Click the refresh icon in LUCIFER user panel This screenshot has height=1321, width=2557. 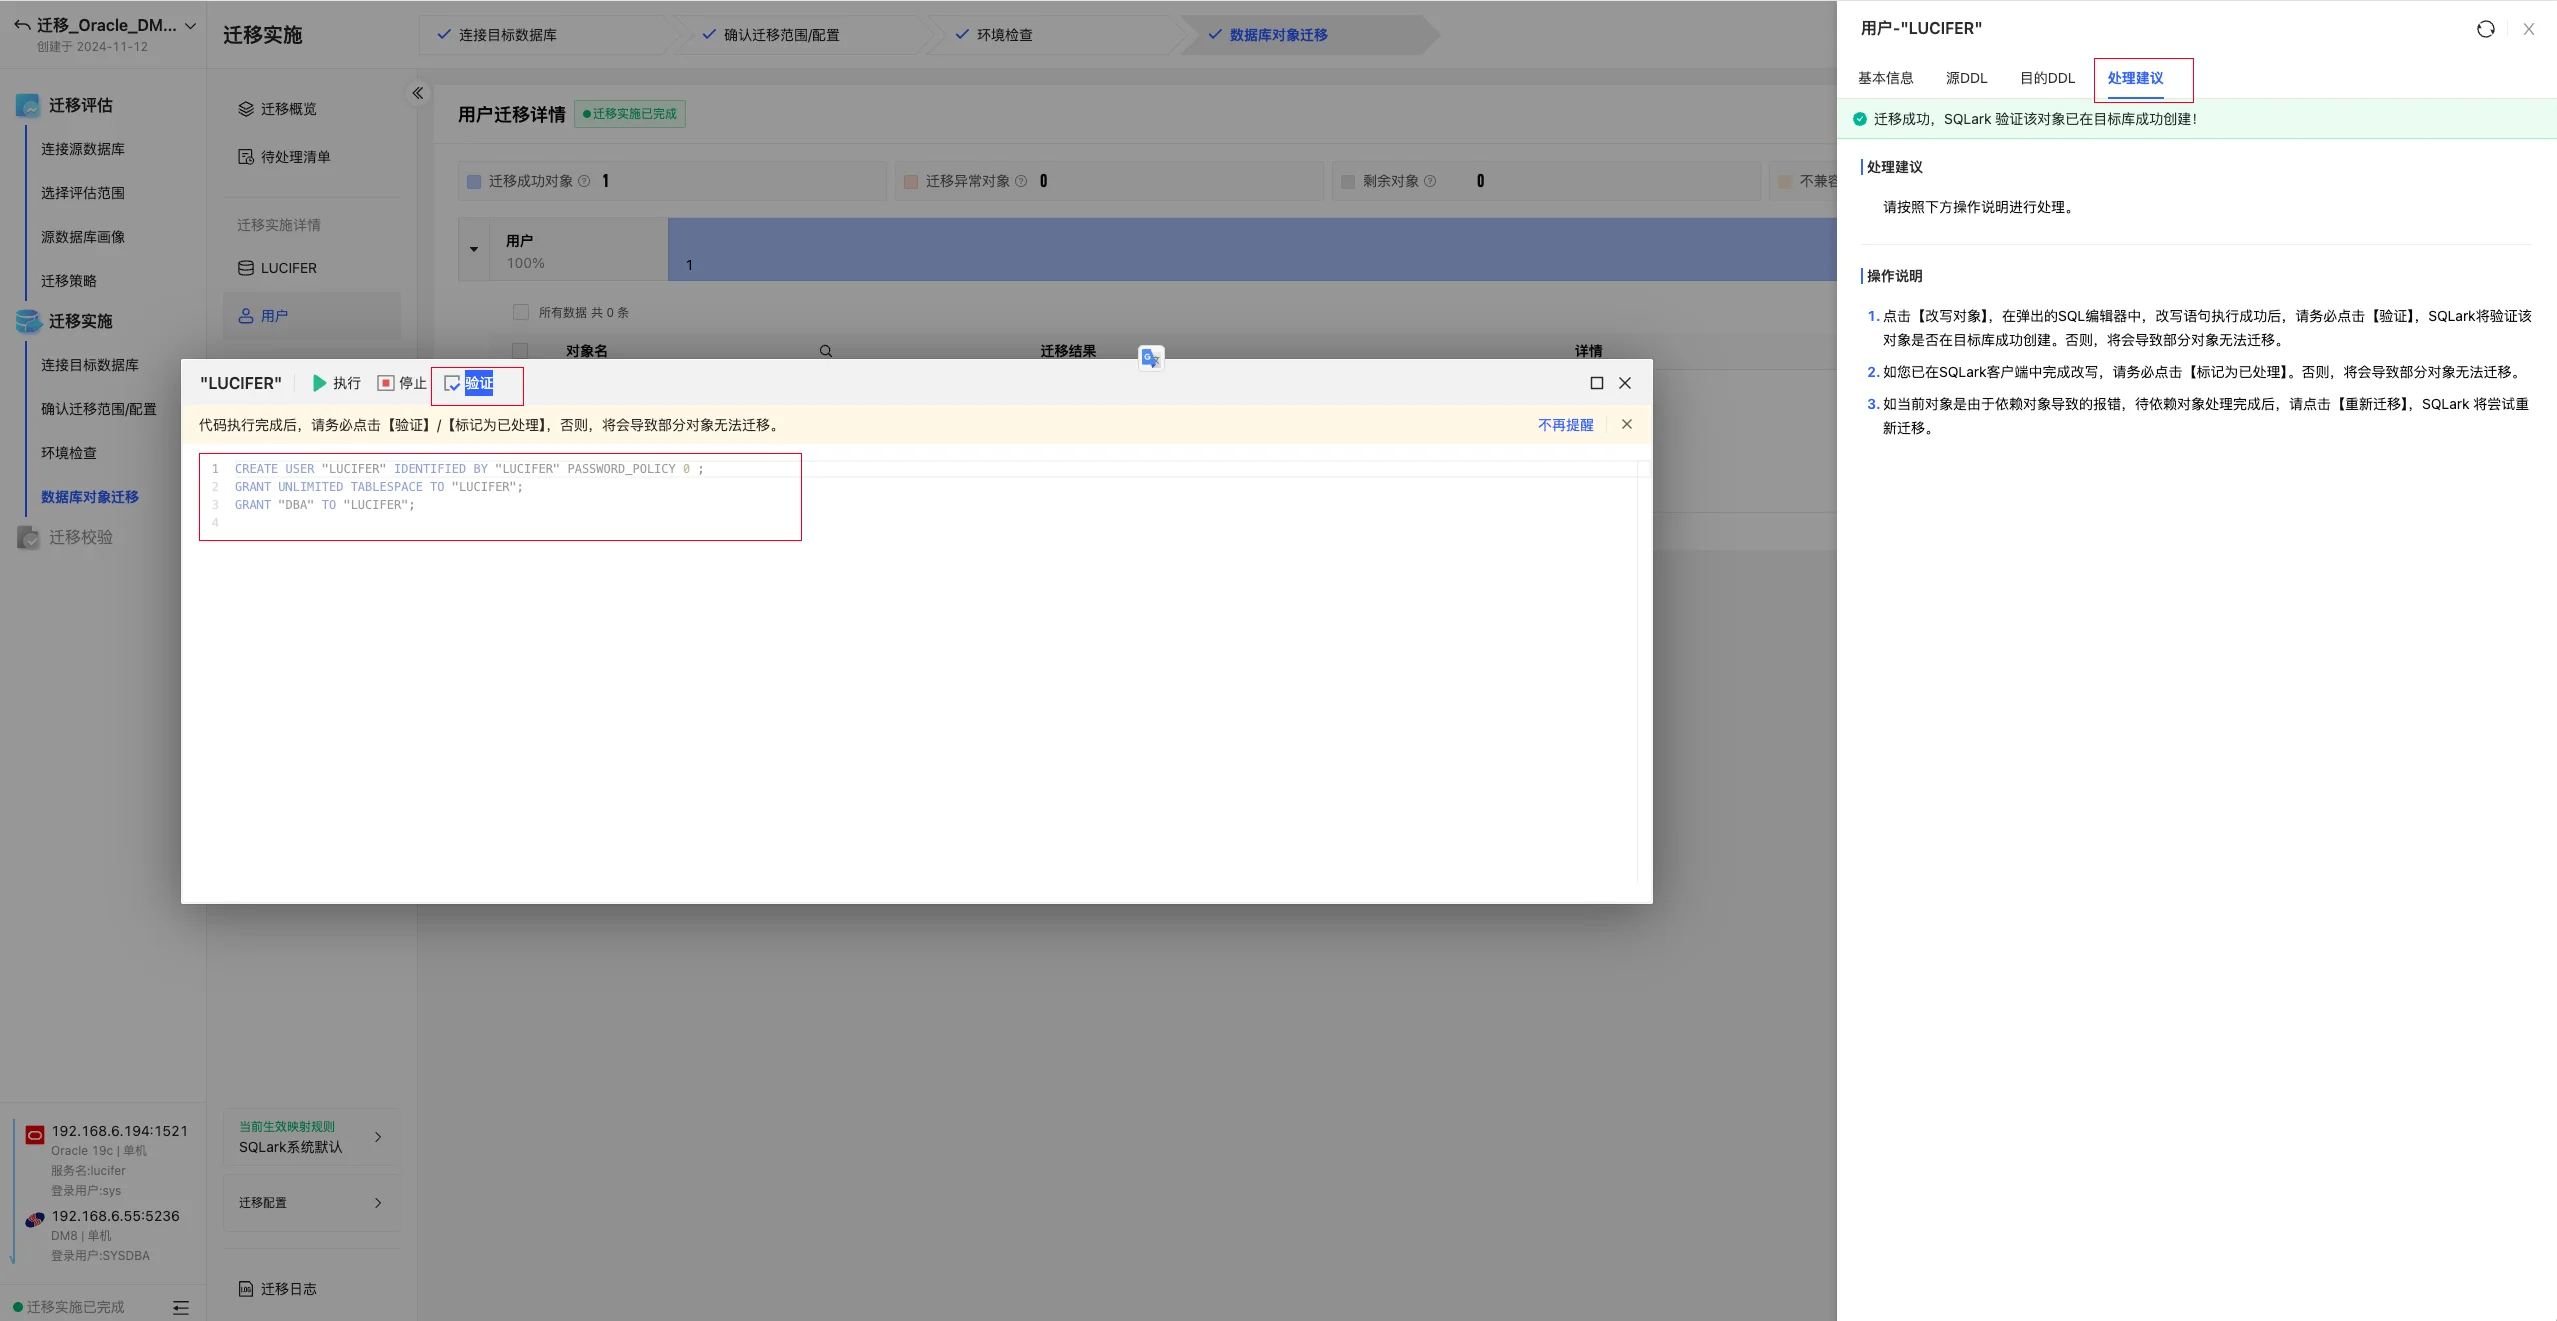[x=2485, y=29]
